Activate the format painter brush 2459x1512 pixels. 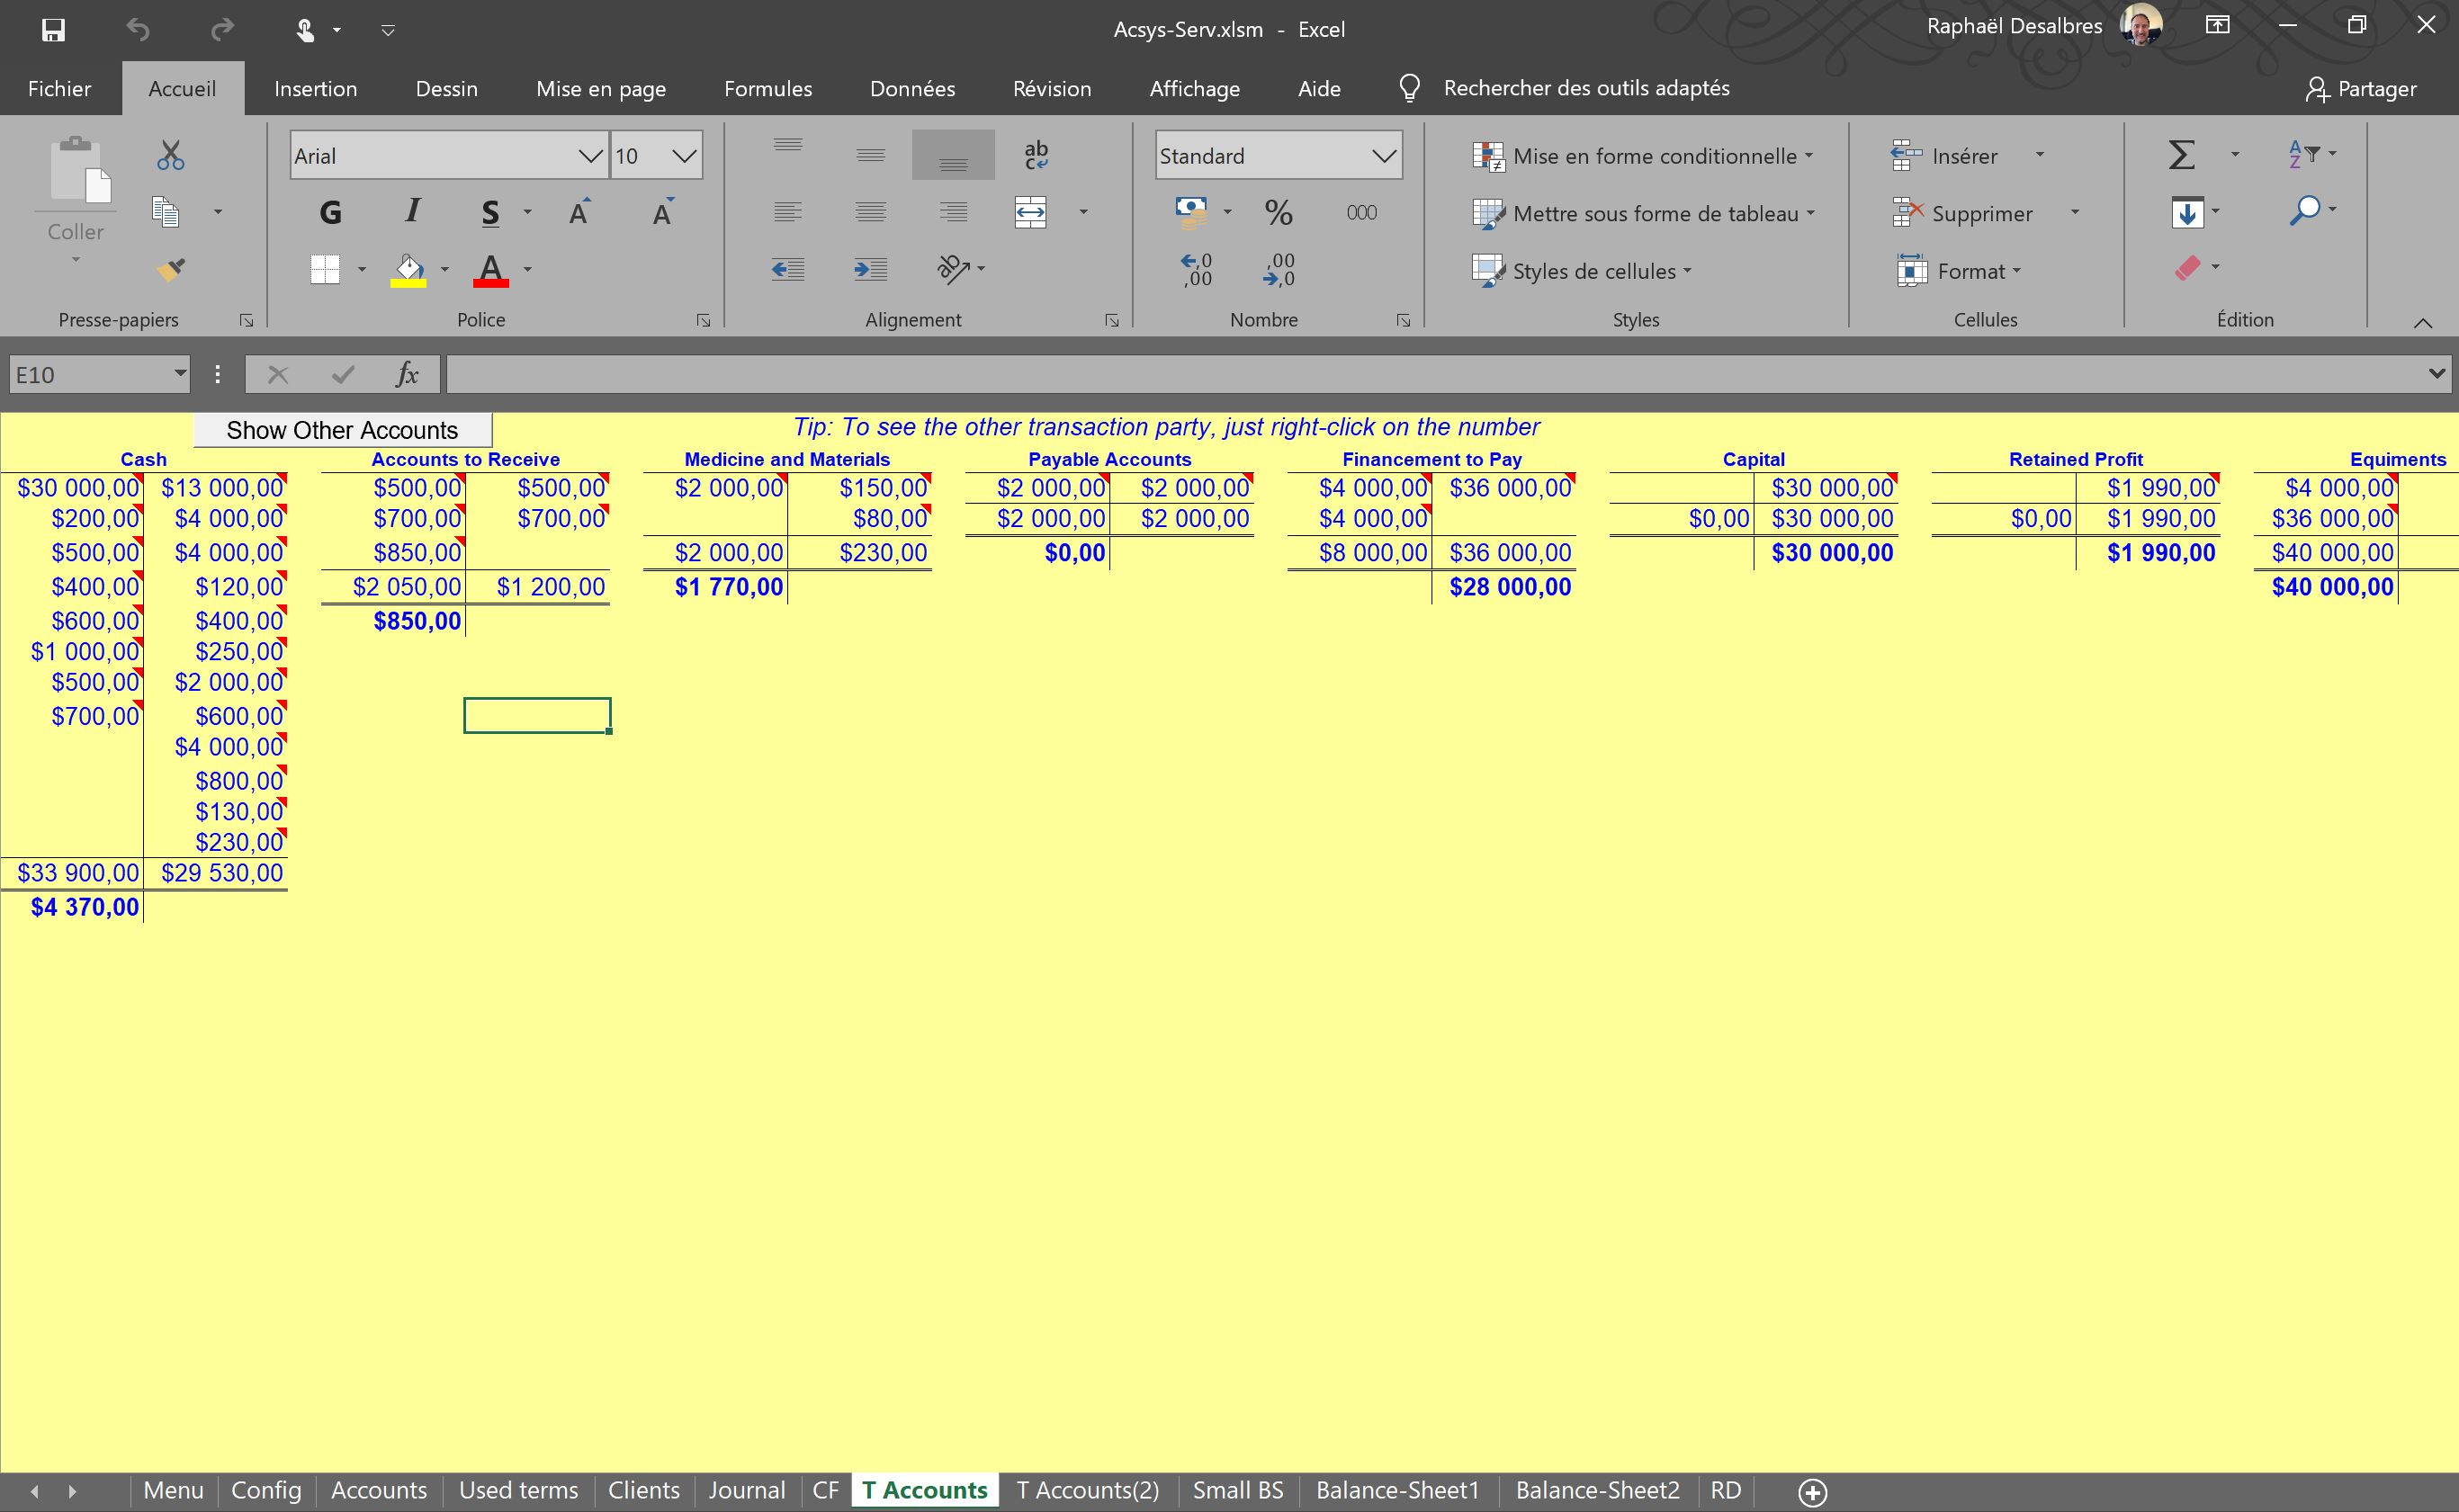click(x=170, y=269)
